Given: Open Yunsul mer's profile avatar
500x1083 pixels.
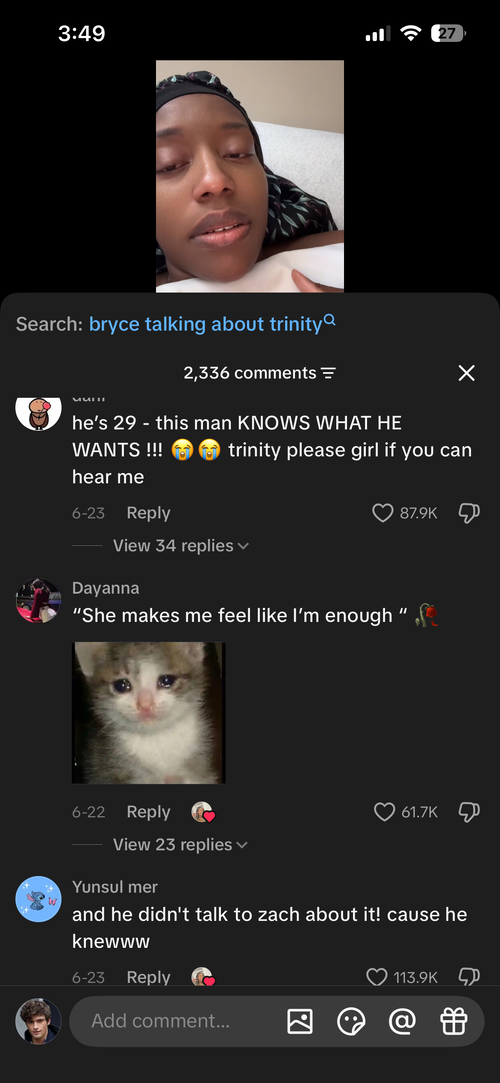Looking at the screenshot, I should click(39, 899).
